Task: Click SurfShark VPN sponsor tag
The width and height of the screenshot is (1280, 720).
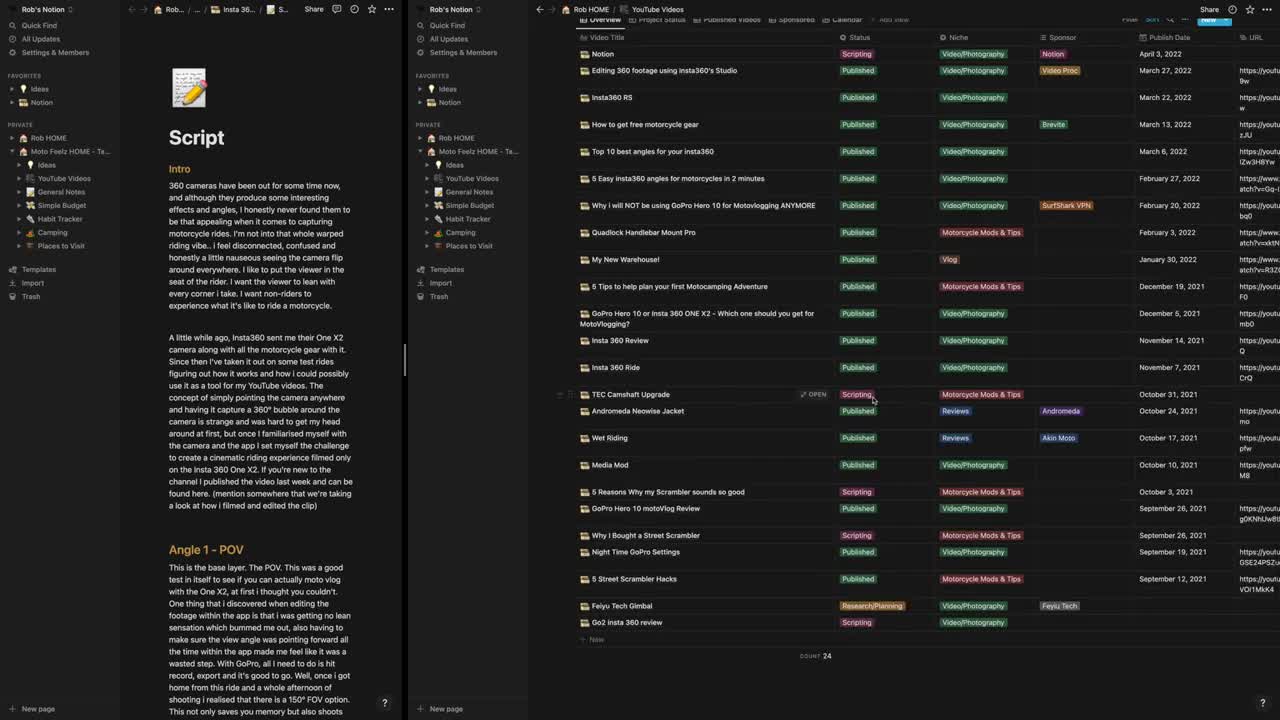Action: pos(1066,206)
